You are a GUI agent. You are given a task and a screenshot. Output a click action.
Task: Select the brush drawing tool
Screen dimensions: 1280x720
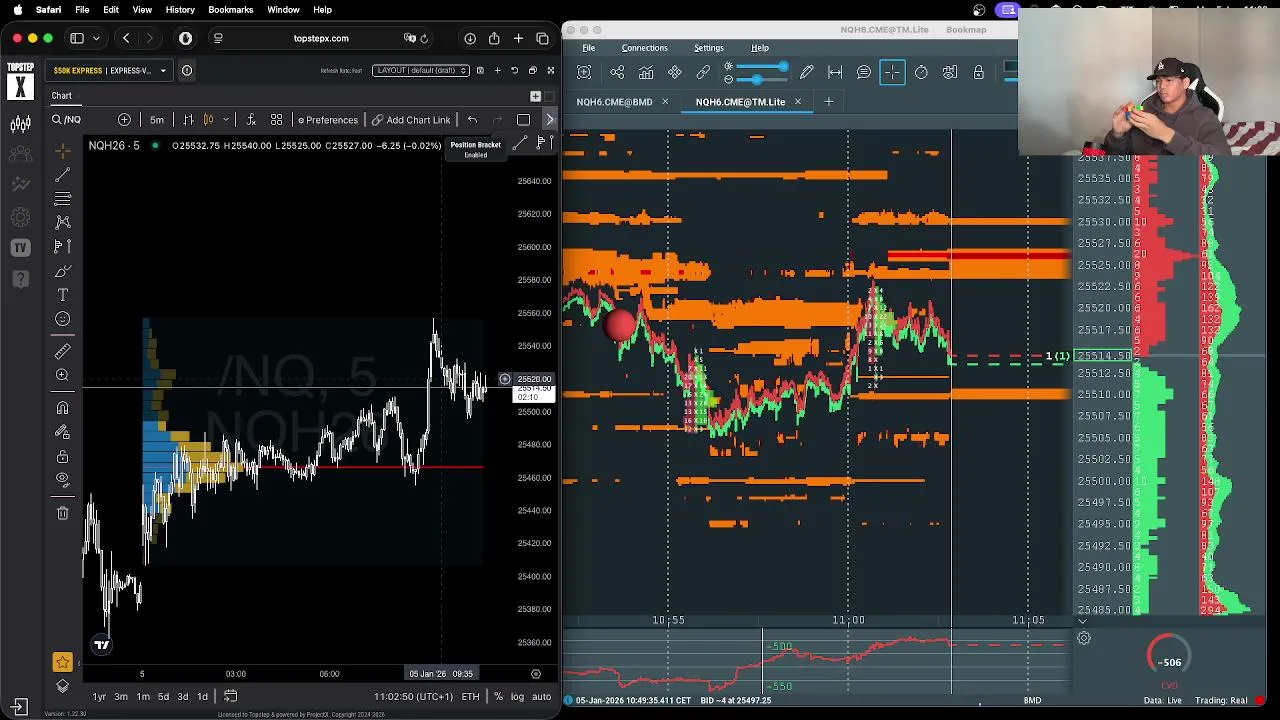[x=63, y=271]
